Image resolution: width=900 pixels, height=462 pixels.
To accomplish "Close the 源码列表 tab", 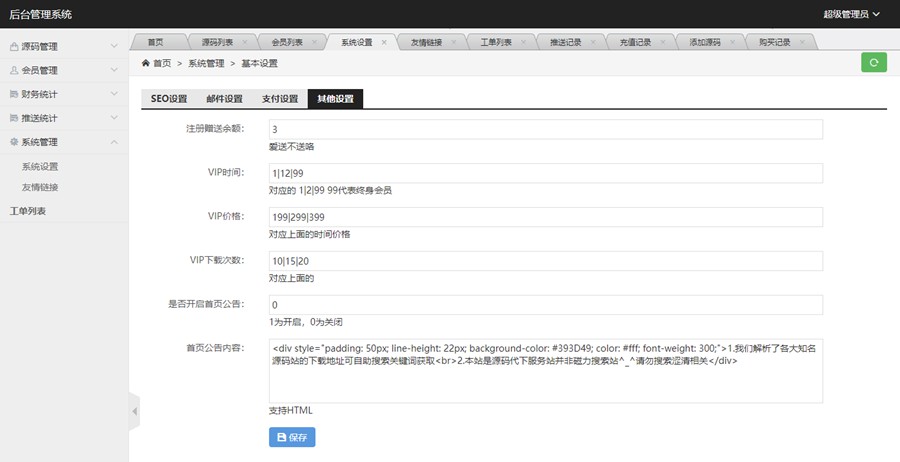I will click(244, 42).
